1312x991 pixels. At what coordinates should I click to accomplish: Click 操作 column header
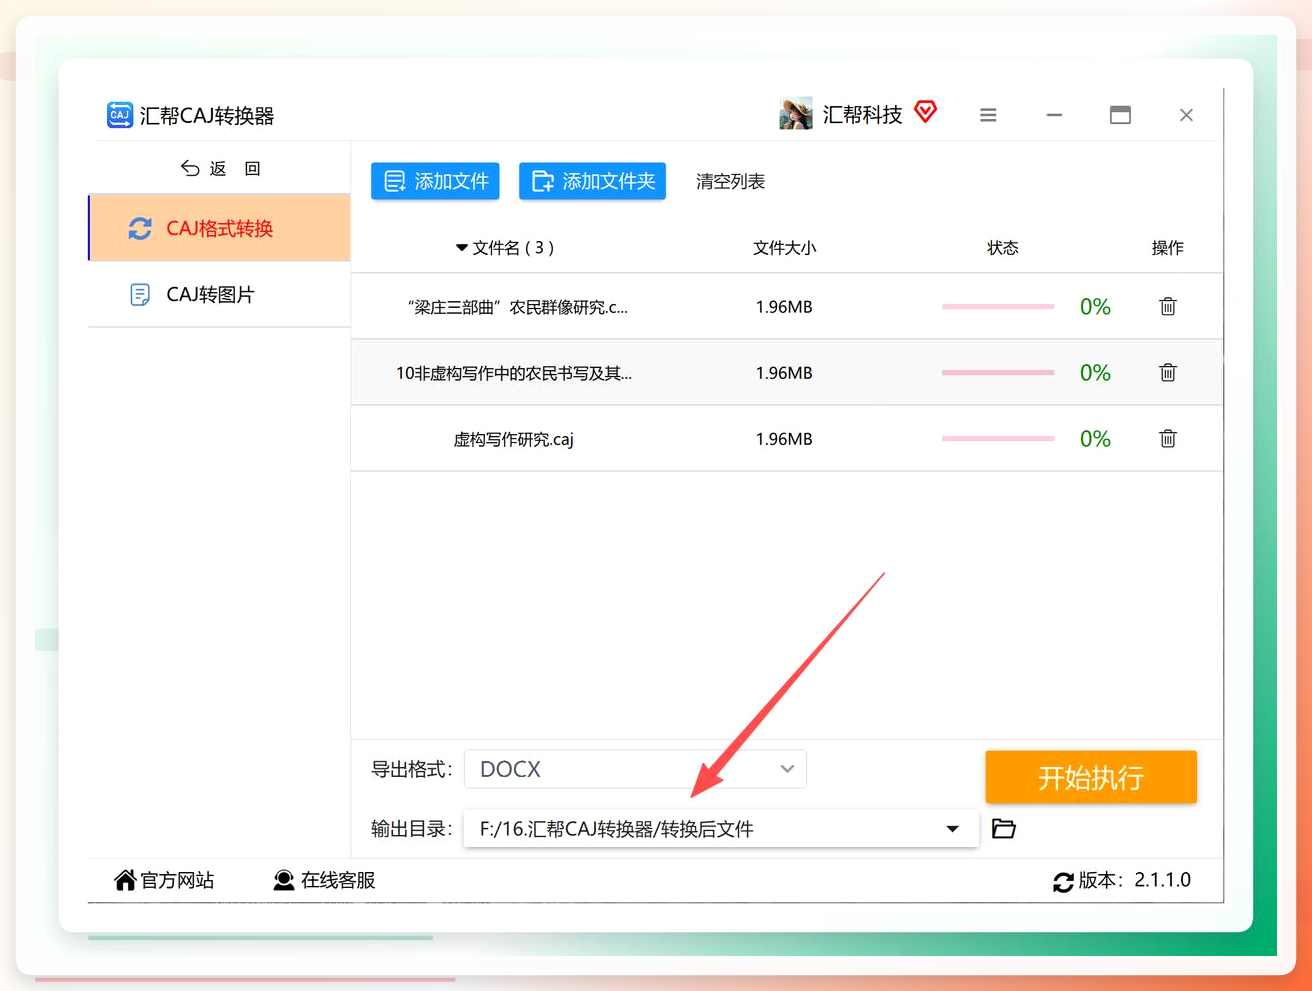point(1168,248)
